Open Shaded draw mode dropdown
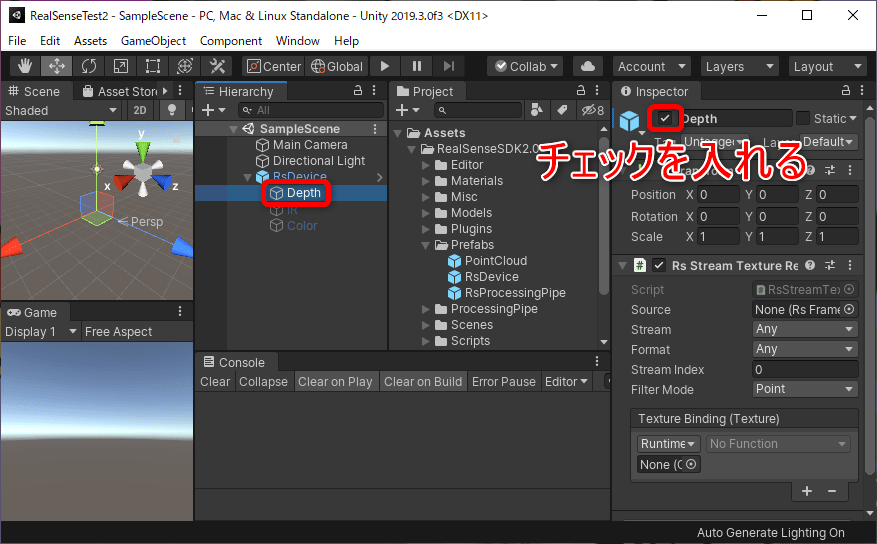 tap(60, 110)
